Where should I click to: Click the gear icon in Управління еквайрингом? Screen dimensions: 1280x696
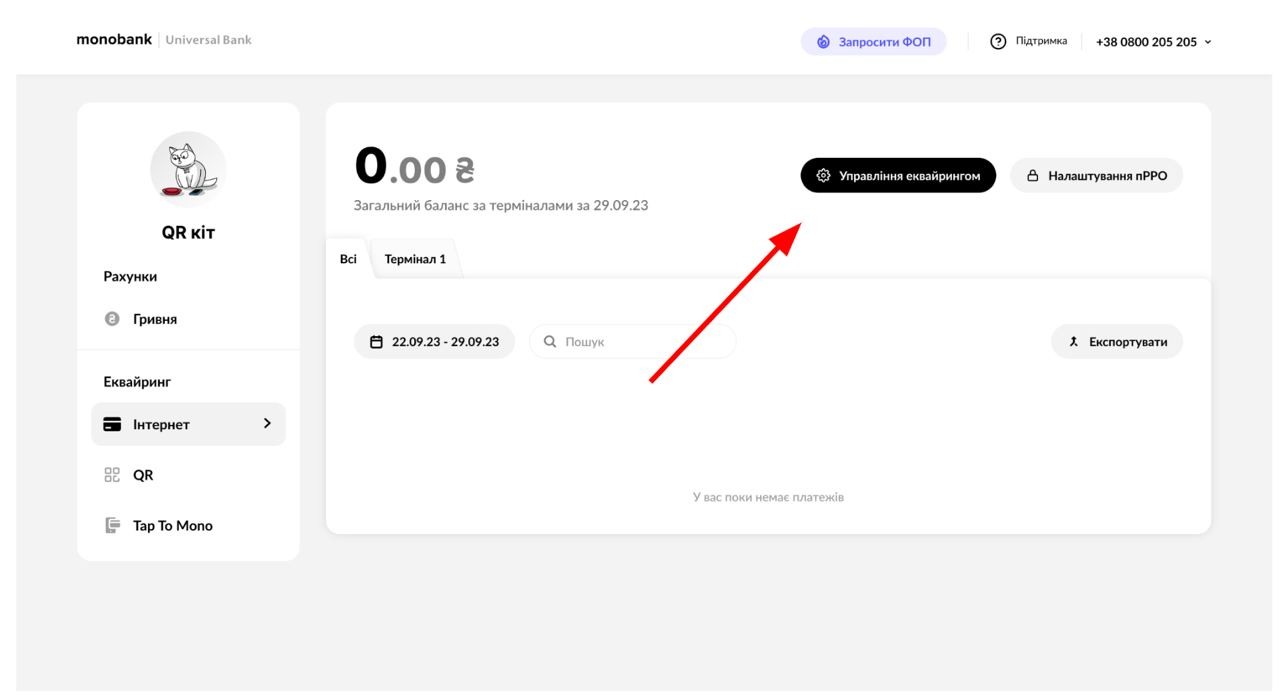pos(823,176)
